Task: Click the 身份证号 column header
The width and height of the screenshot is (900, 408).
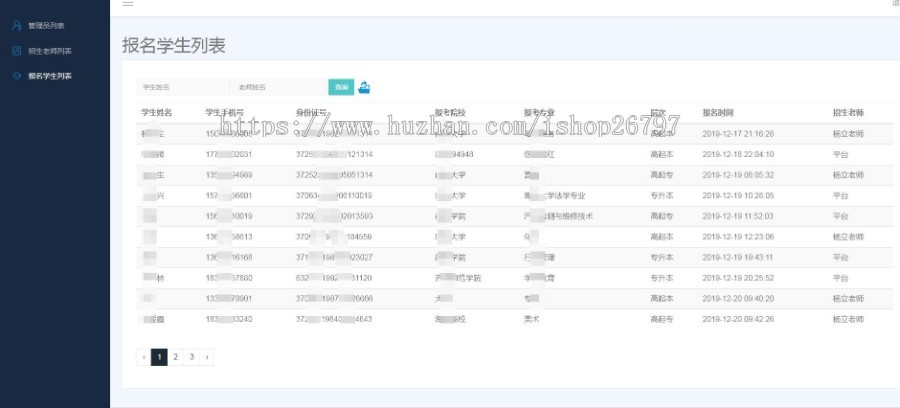Action: [312, 113]
